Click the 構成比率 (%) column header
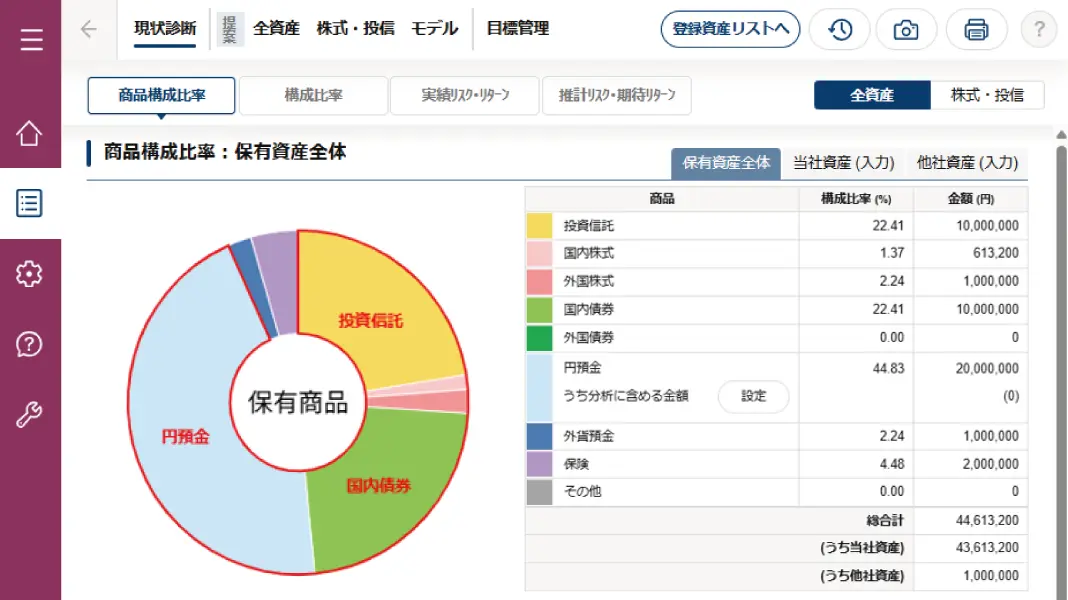The image size is (1068, 600). point(856,199)
